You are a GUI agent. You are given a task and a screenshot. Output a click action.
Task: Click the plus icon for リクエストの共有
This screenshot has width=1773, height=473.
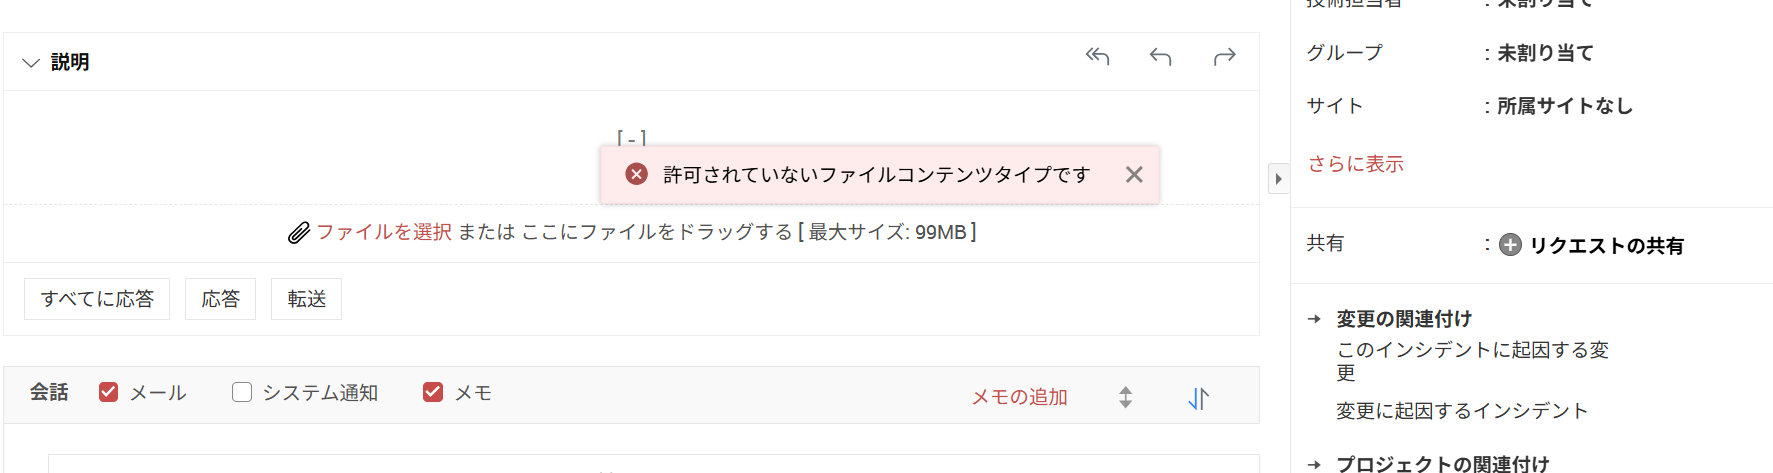coord(1510,245)
